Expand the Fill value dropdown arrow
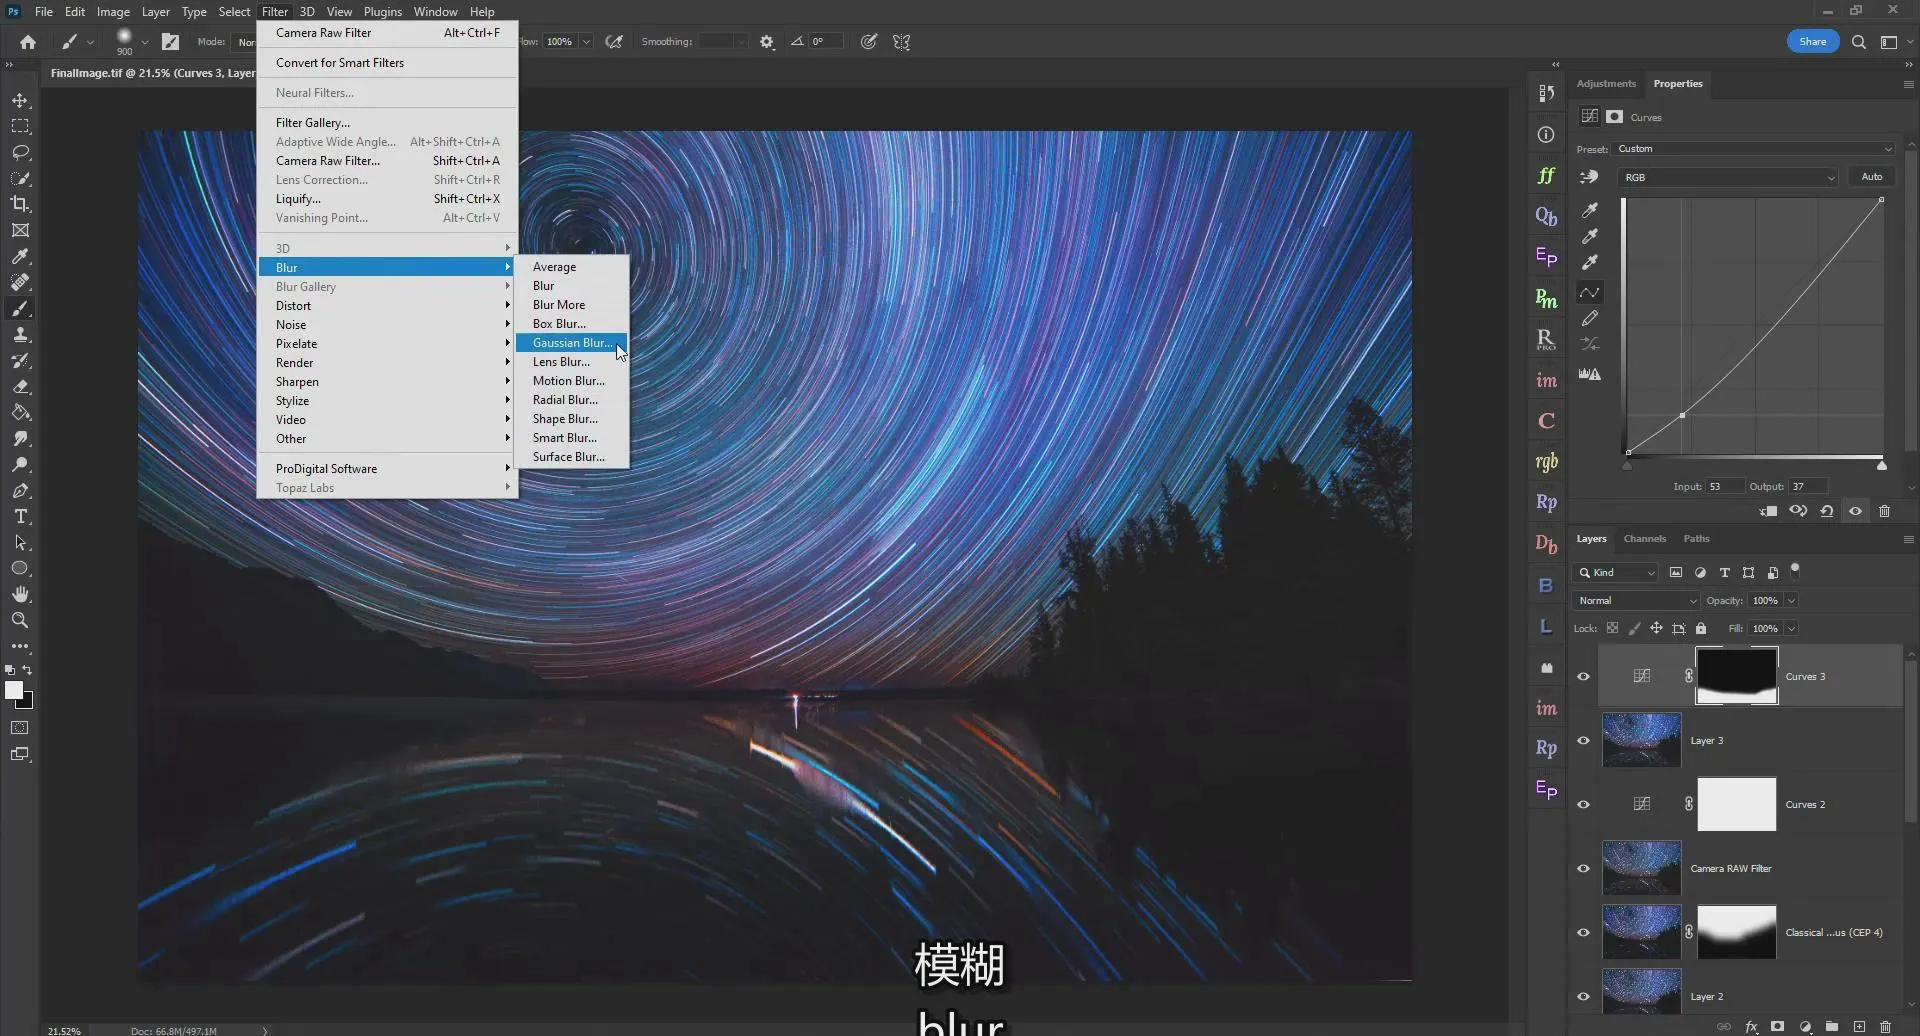The height and width of the screenshot is (1036, 1920). click(1791, 629)
